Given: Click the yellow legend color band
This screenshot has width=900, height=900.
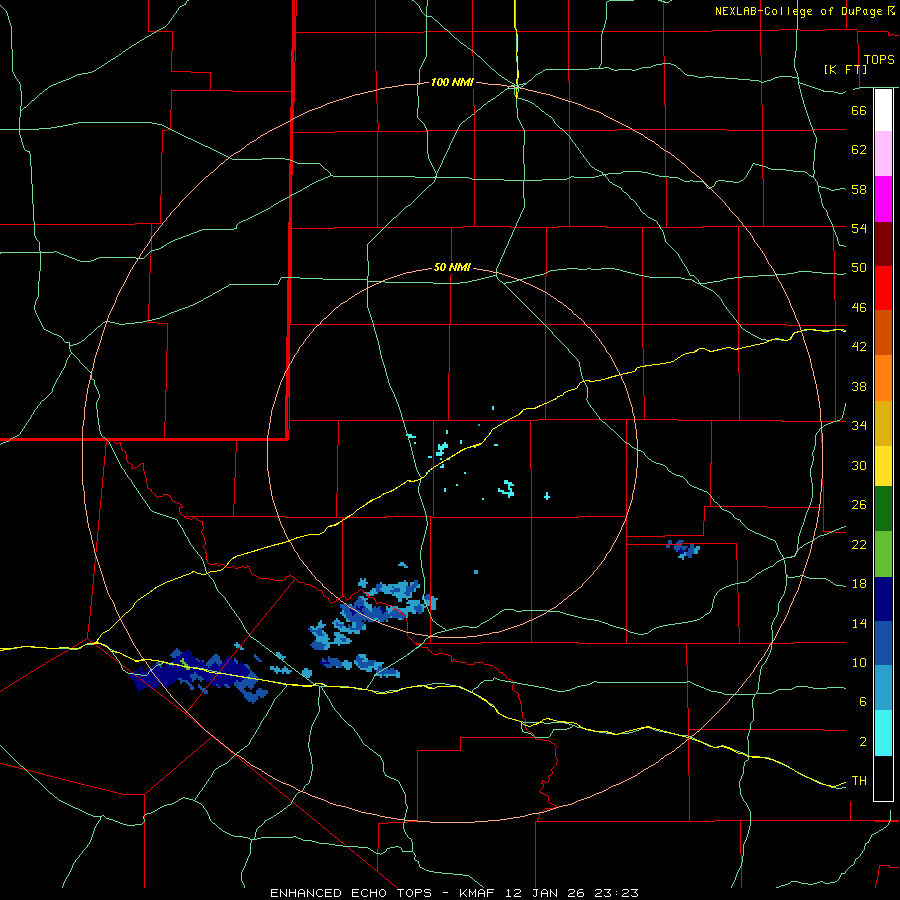Looking at the screenshot, I should tap(883, 466).
